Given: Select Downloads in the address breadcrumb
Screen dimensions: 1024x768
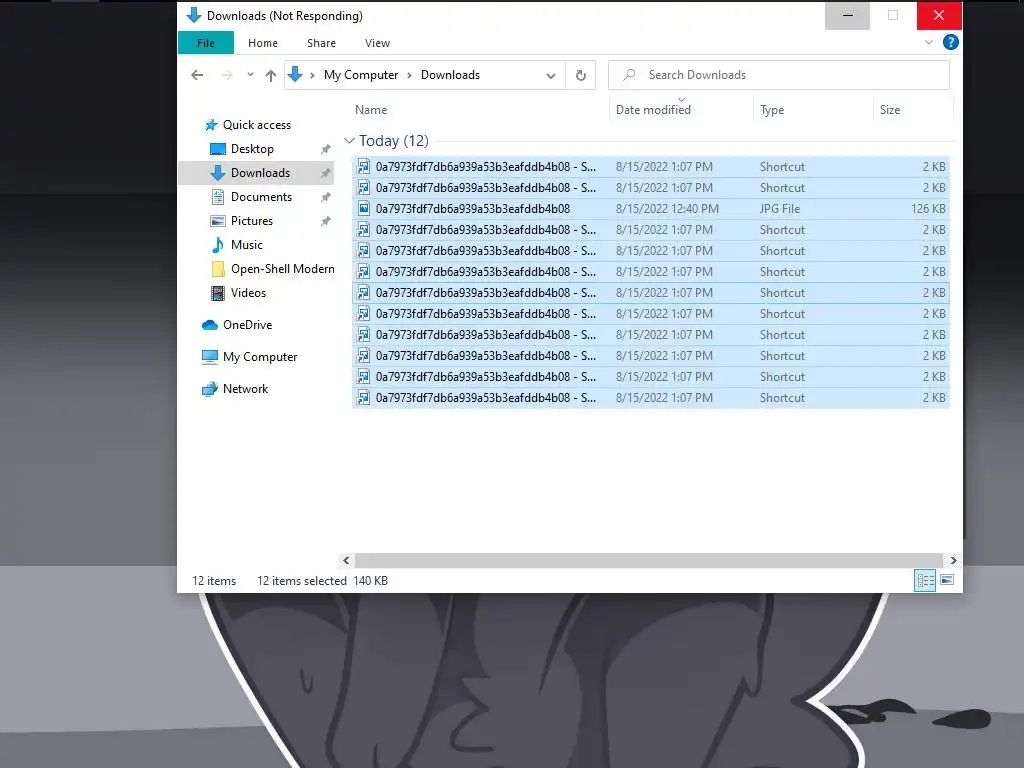Looking at the screenshot, I should tap(450, 75).
